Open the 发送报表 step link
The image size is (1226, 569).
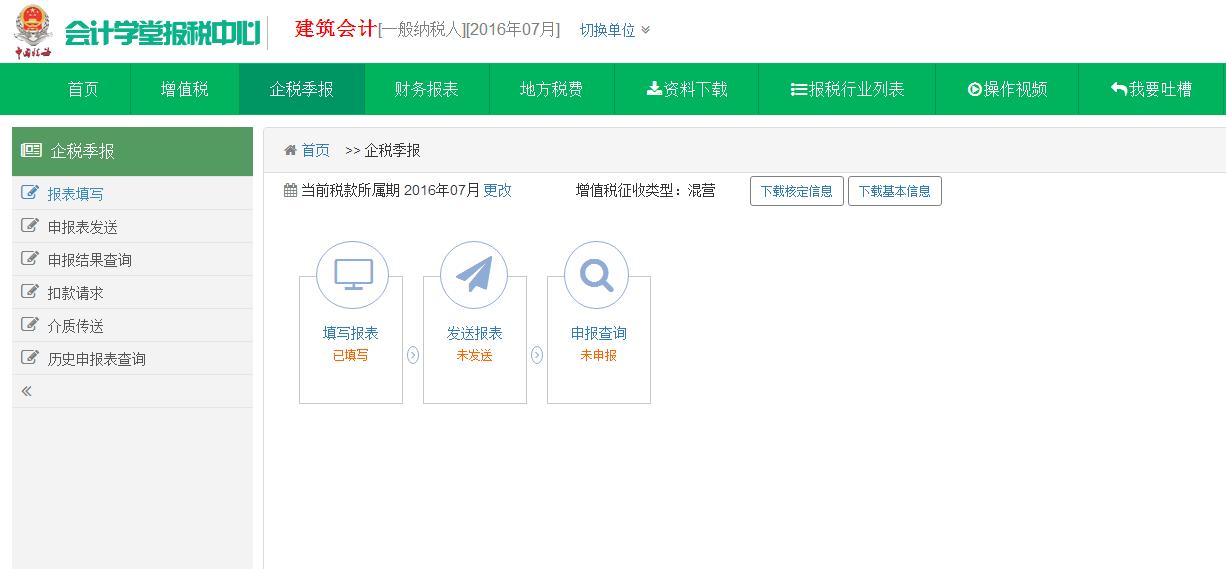[474, 333]
